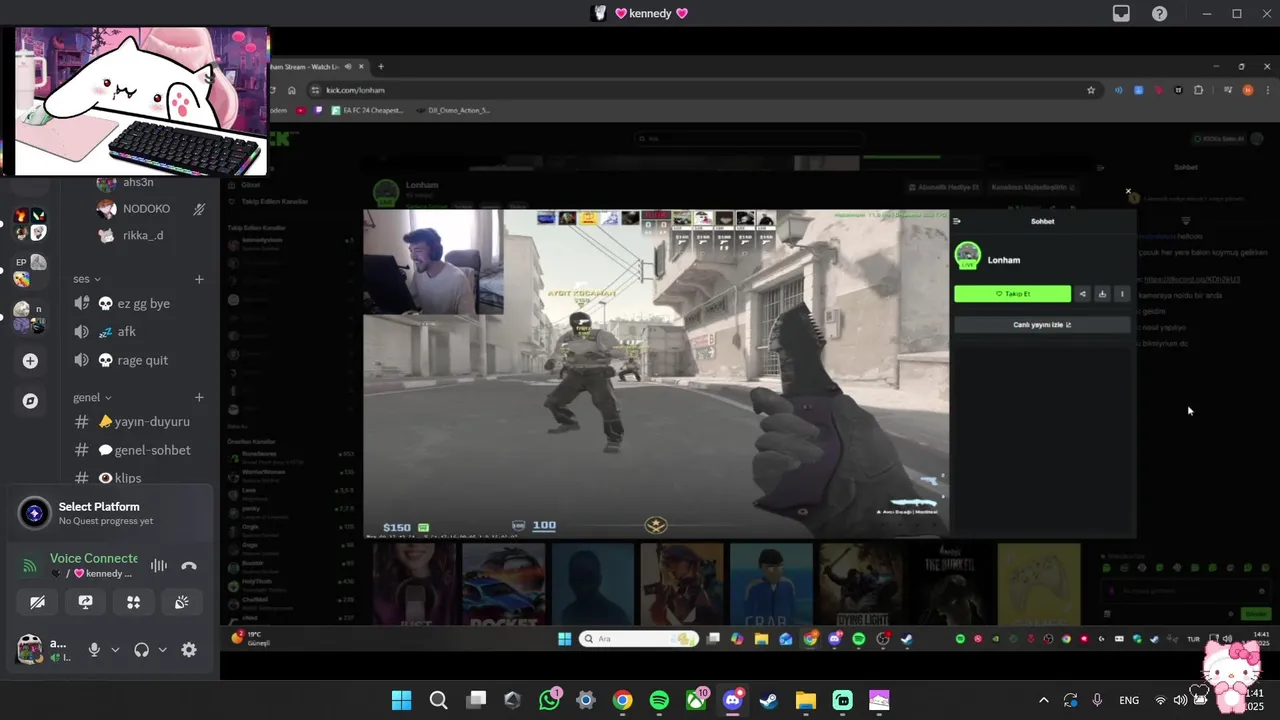Open Windows taskbar search
Viewport: 1280px width, 720px height.
tap(438, 700)
